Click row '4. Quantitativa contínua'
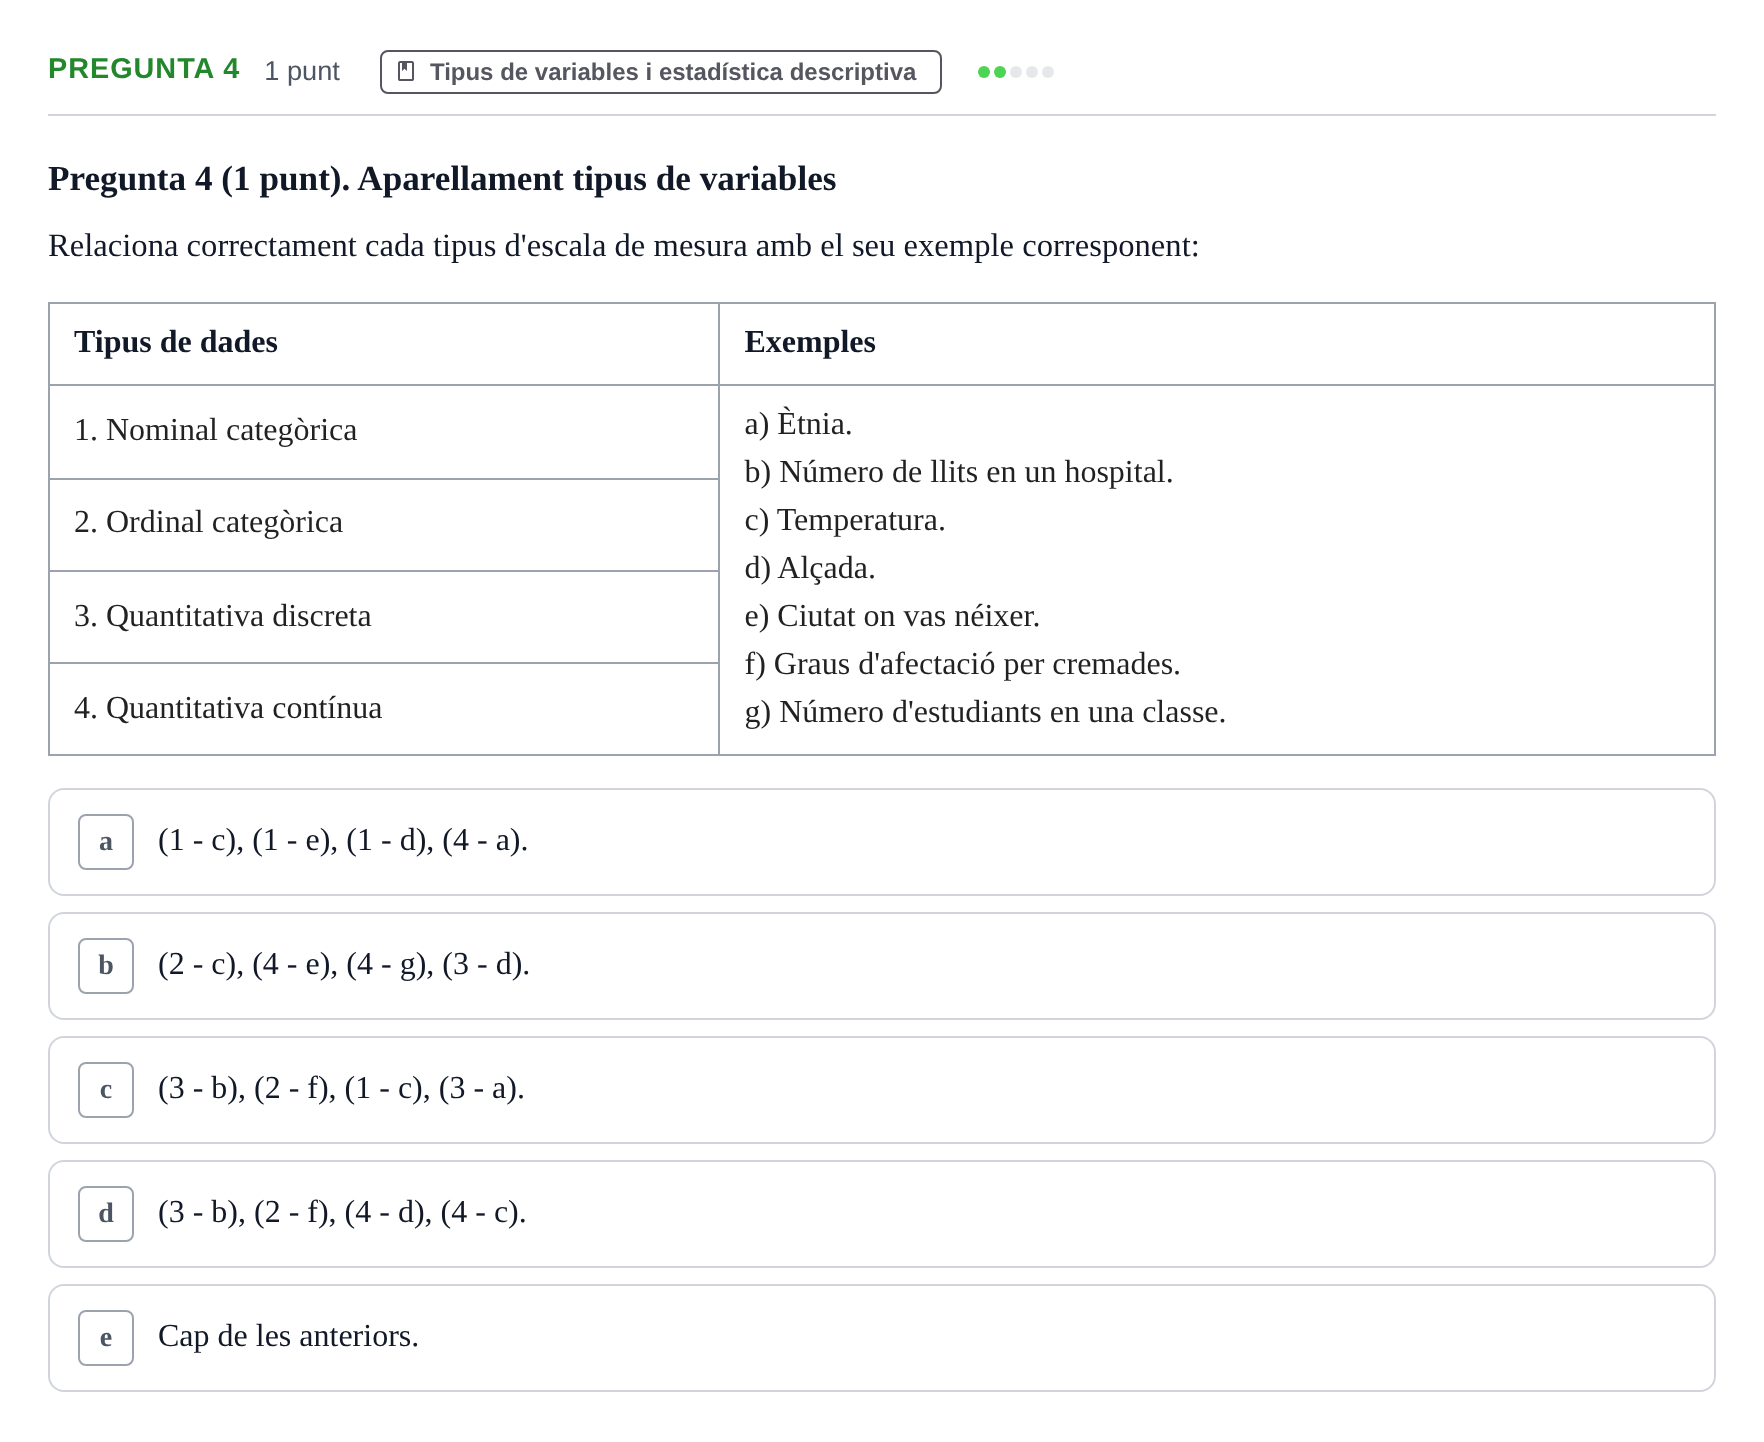 [384, 709]
